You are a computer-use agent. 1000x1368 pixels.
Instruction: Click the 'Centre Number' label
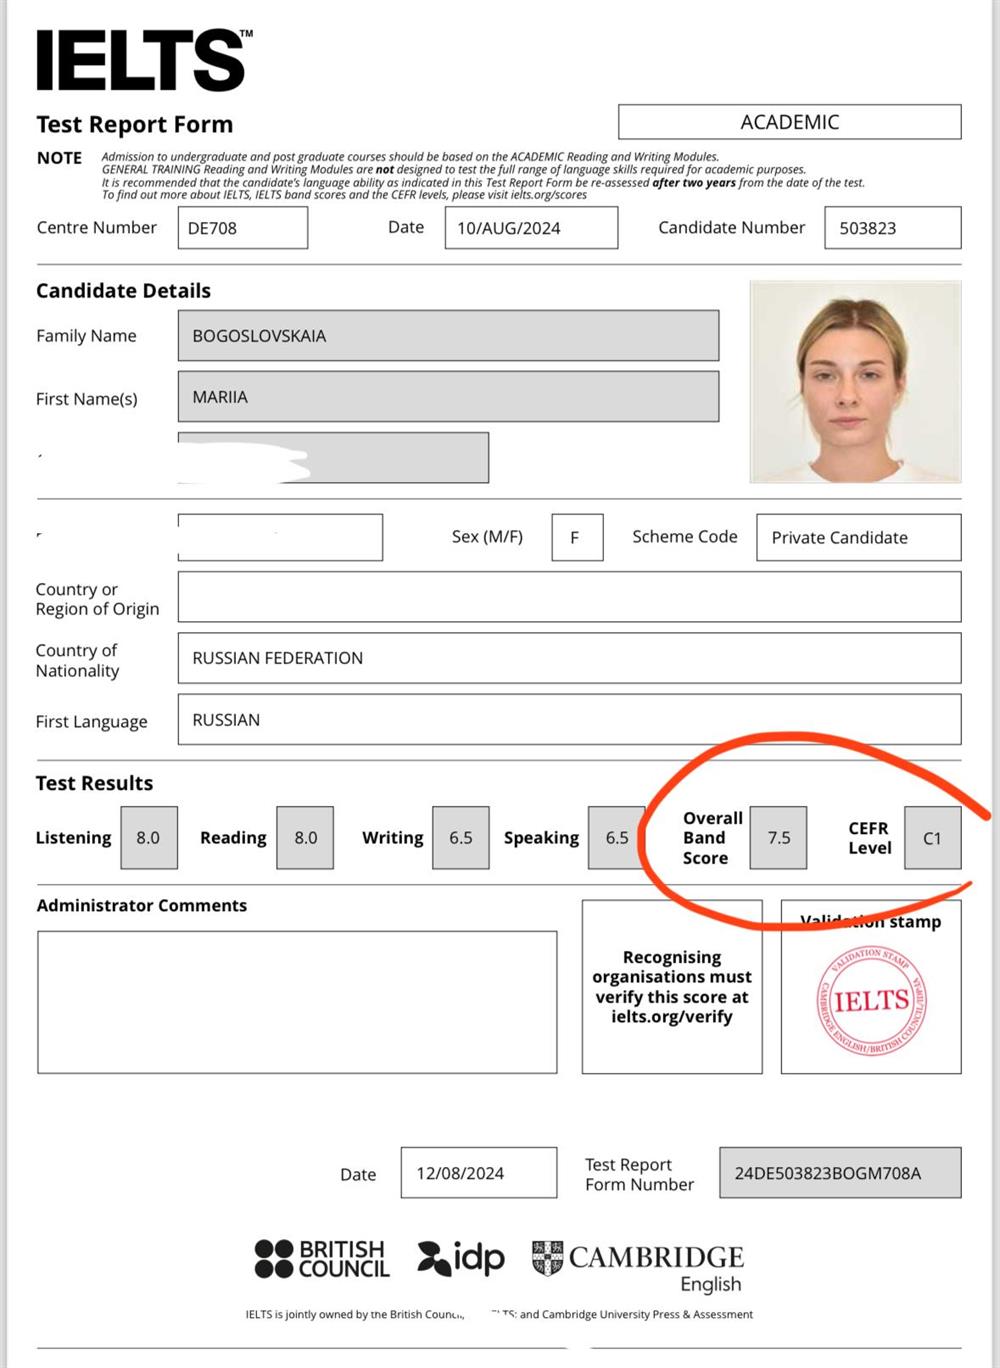point(97,228)
